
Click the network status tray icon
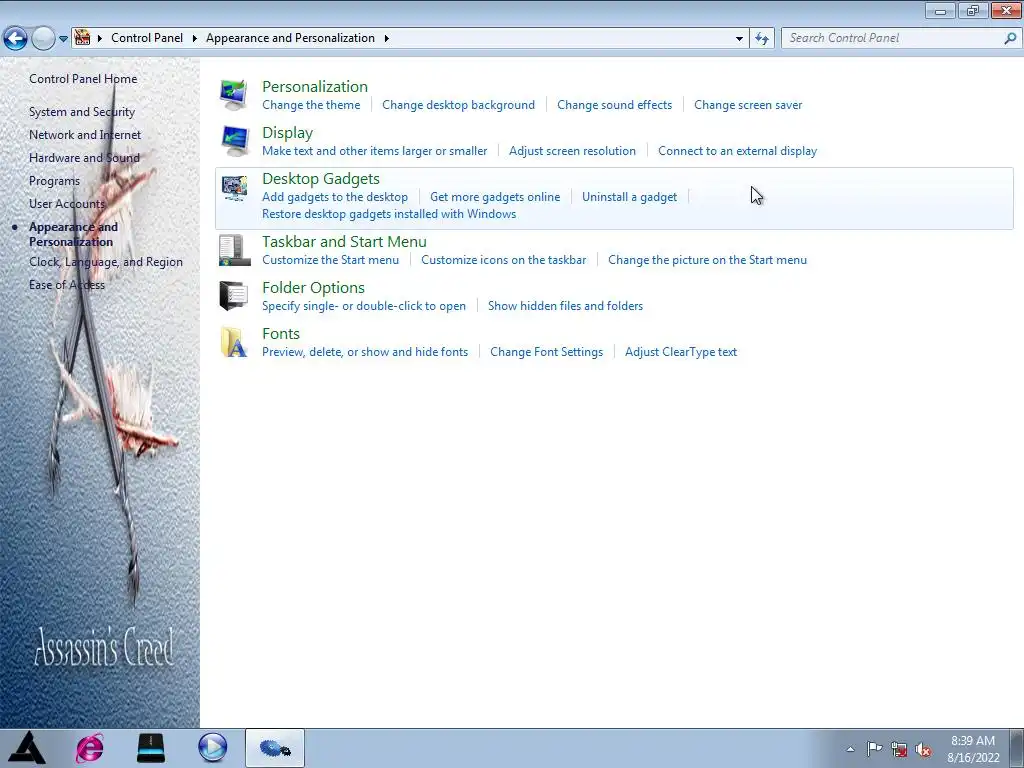[899, 749]
